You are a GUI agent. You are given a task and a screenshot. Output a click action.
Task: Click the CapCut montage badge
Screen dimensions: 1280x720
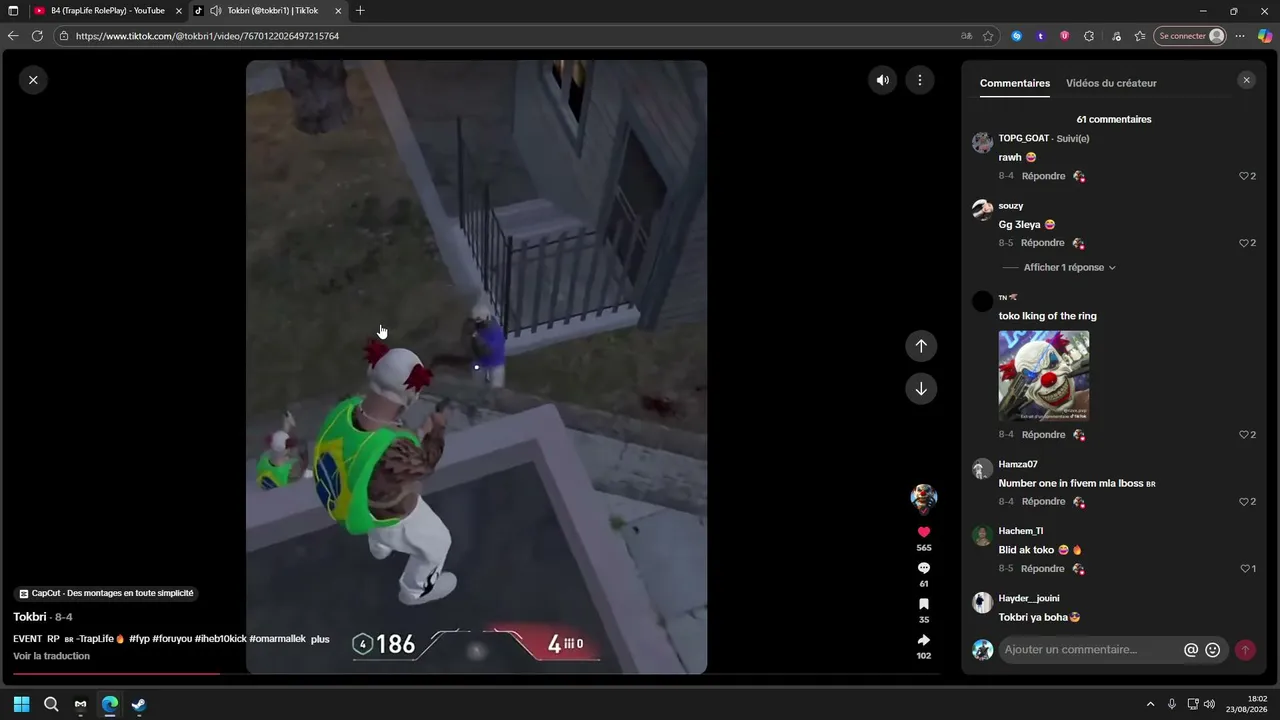coord(106,593)
